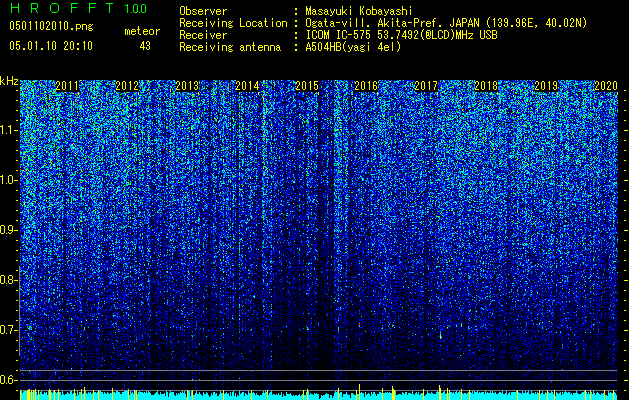This screenshot has height=400, width=629.
Task: Click the 2013 time marker
Action: [187, 86]
